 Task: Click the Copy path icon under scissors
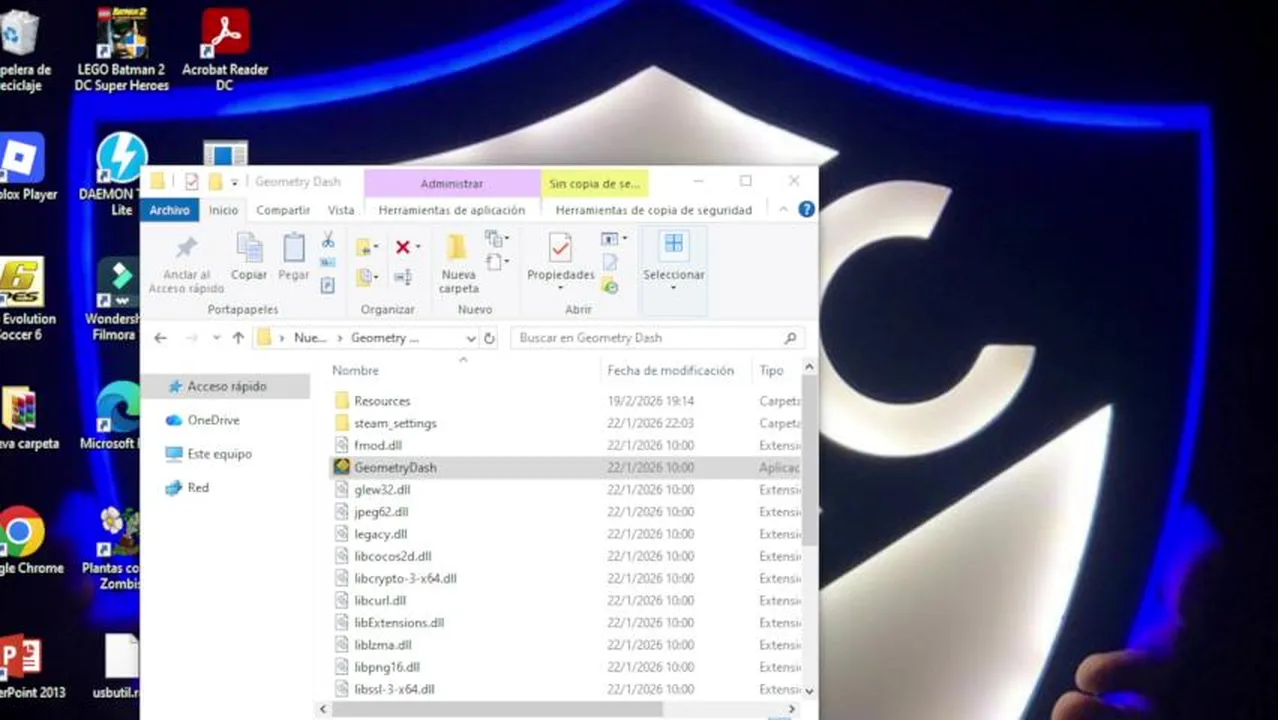[x=327, y=263]
